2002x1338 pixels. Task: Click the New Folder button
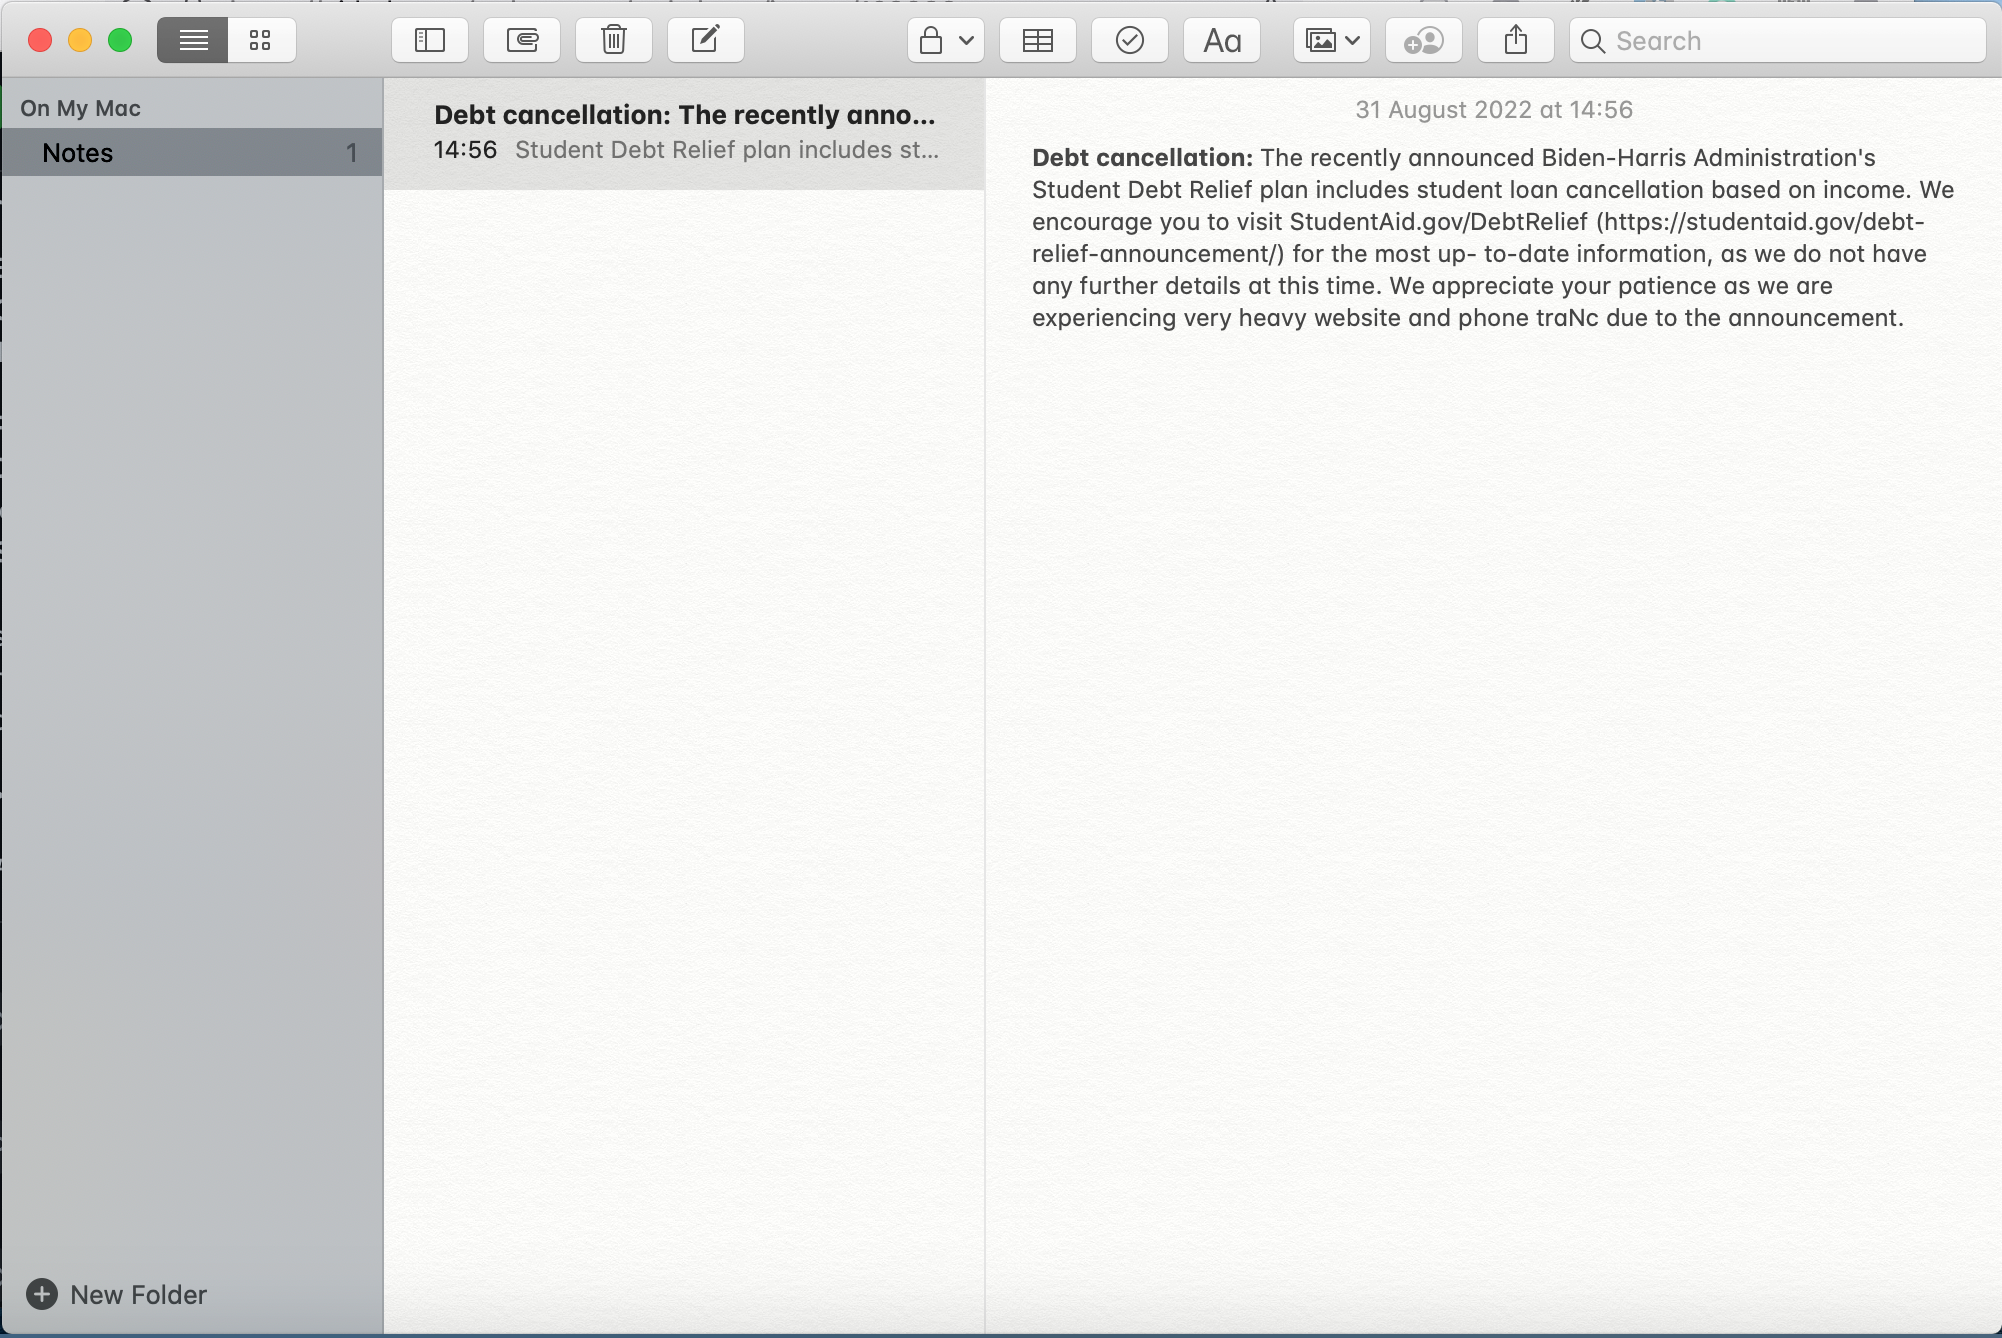118,1294
